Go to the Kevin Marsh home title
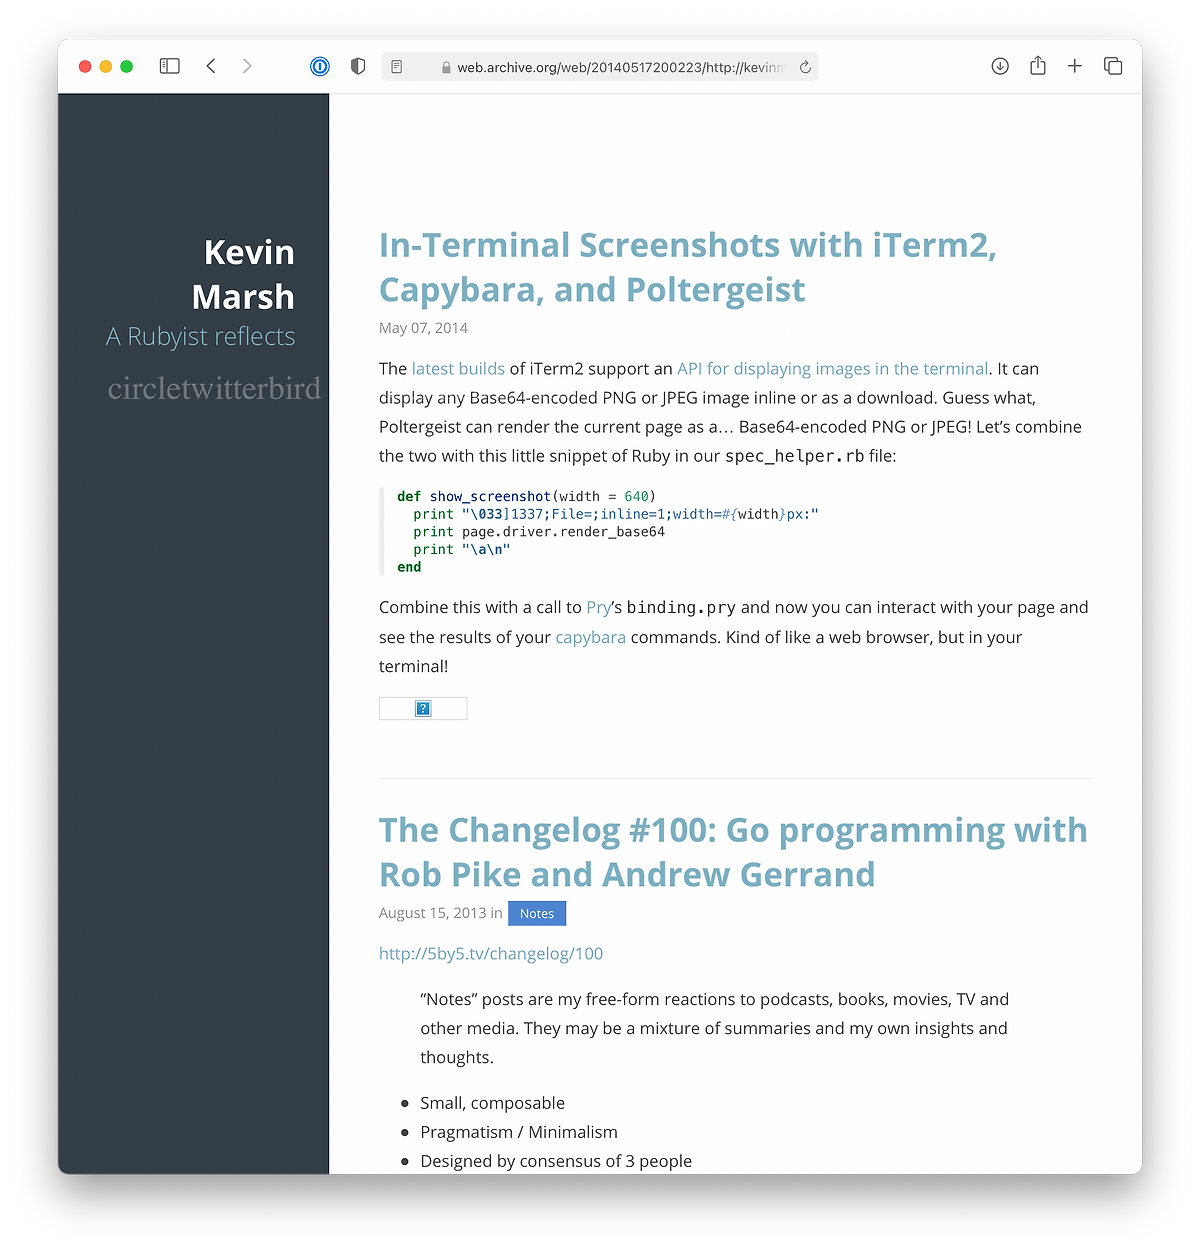This screenshot has height=1251, width=1200. (x=243, y=274)
